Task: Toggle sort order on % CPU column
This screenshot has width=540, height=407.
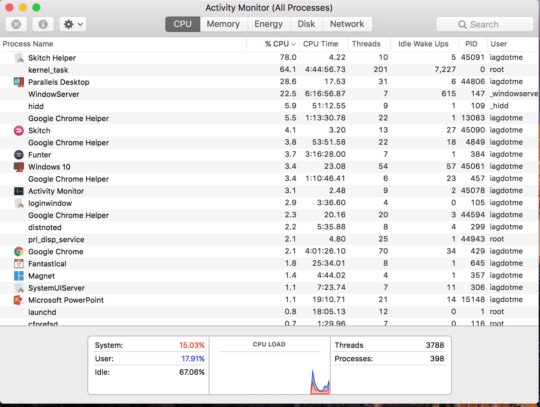Action: [280, 44]
